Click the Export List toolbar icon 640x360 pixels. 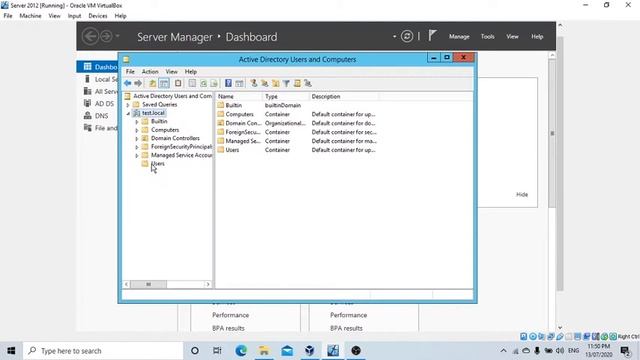click(x=214, y=83)
